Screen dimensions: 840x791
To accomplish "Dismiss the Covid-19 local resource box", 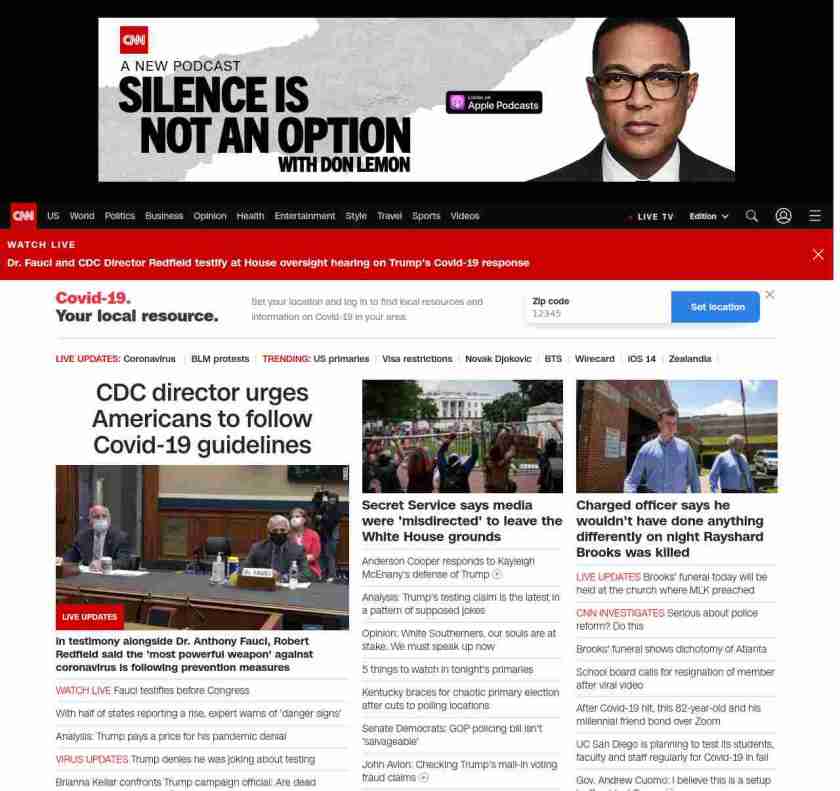I will [769, 294].
